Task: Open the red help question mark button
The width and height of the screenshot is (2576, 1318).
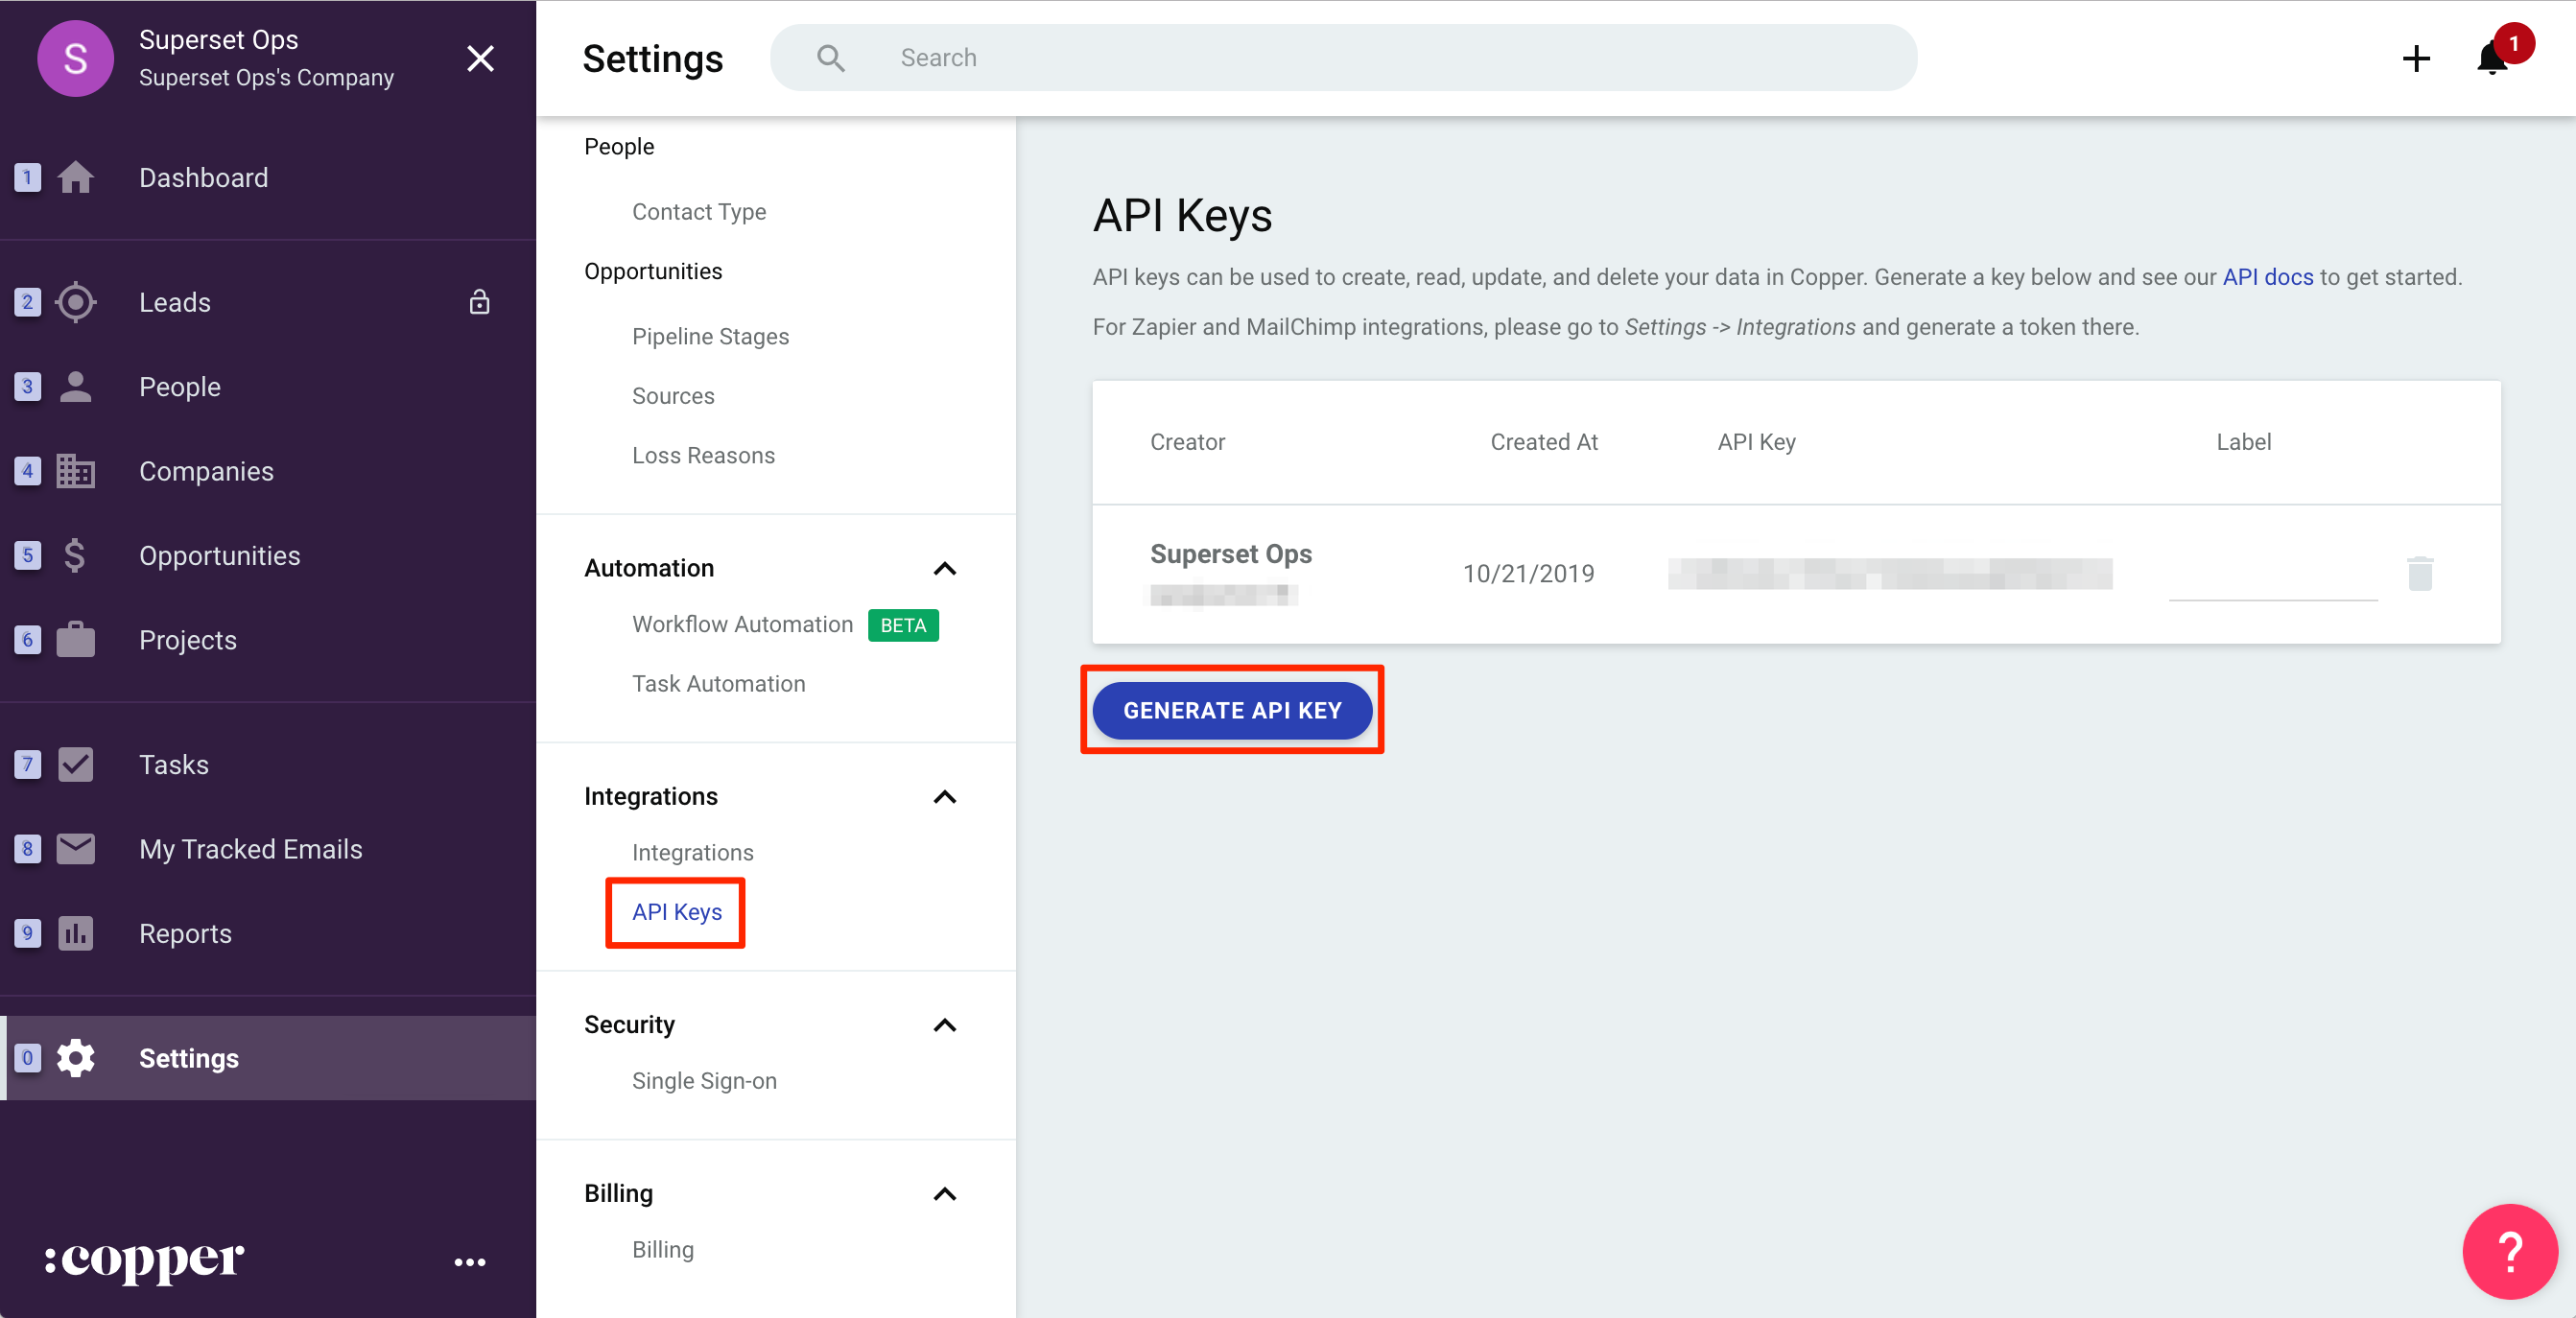Action: (2510, 1251)
